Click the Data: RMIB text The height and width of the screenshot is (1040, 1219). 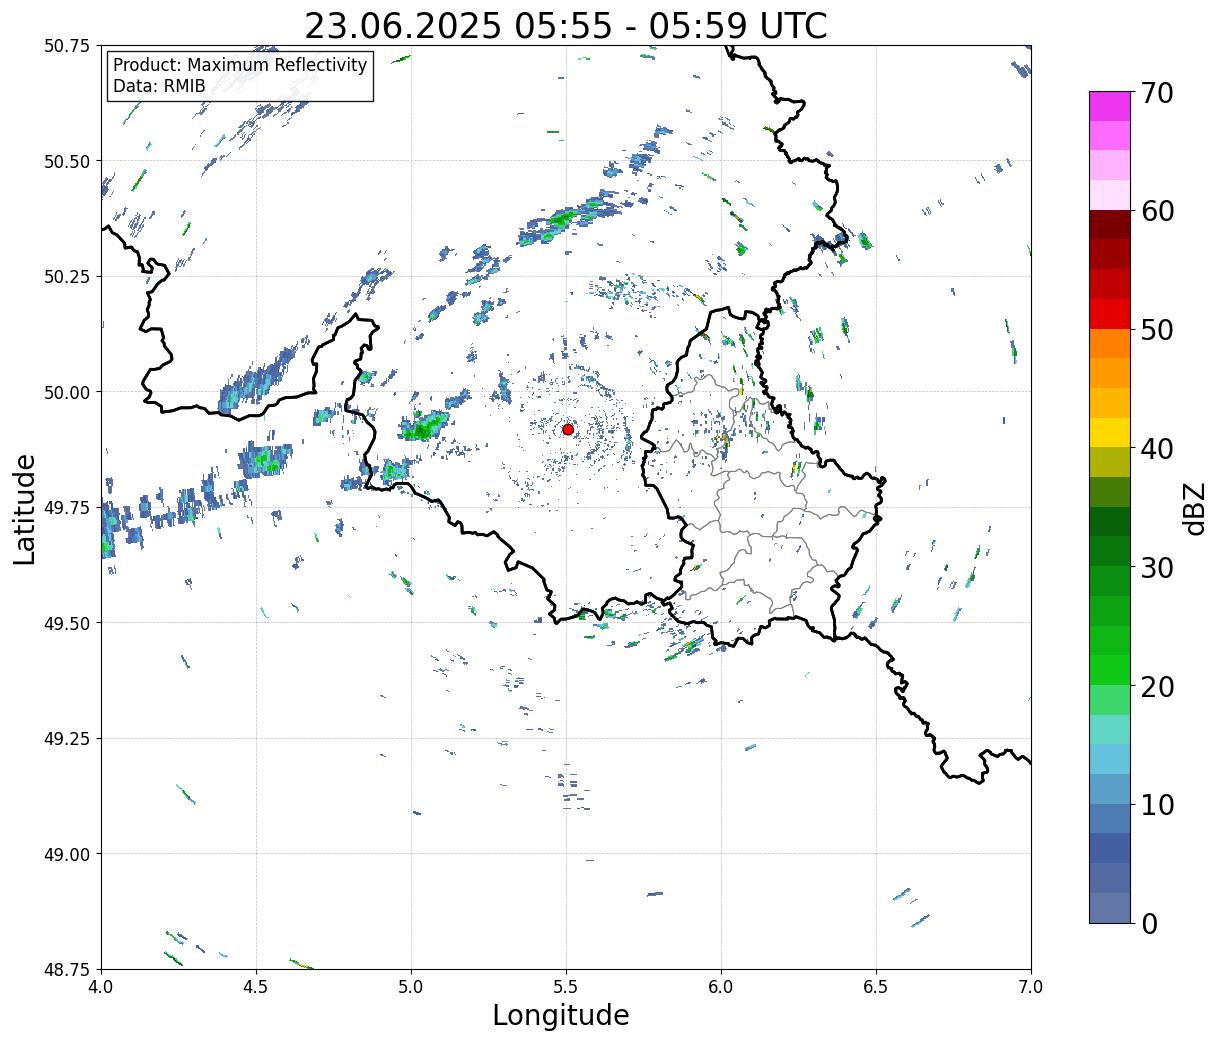pyautogui.click(x=159, y=87)
